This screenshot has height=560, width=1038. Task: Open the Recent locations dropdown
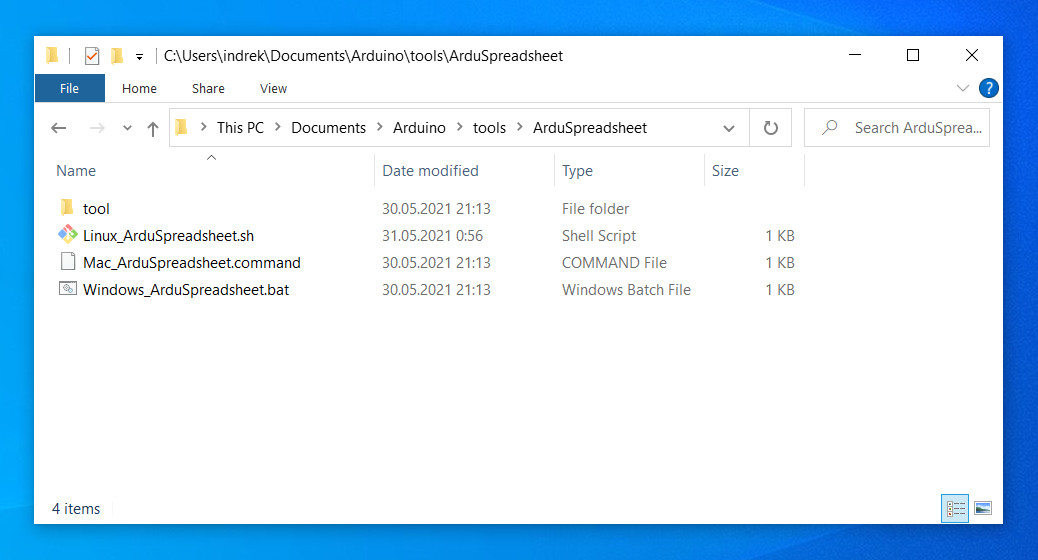tap(127, 128)
